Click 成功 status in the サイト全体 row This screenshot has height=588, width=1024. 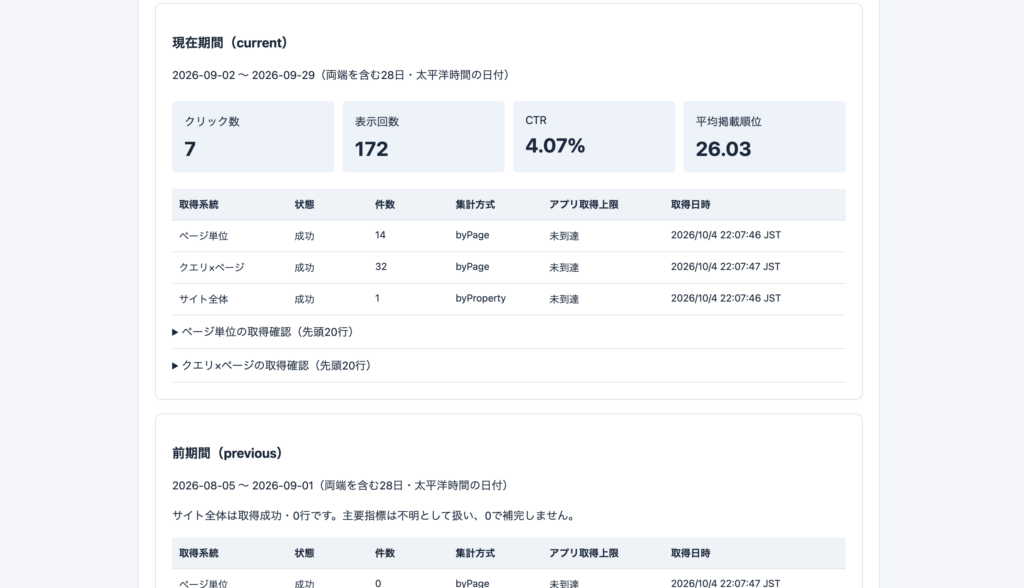(x=304, y=299)
